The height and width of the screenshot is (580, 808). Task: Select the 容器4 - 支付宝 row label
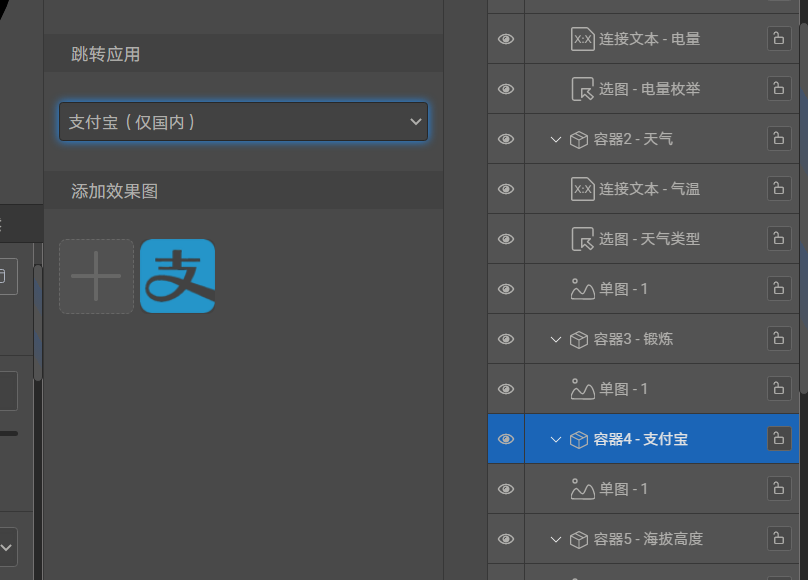(641, 439)
